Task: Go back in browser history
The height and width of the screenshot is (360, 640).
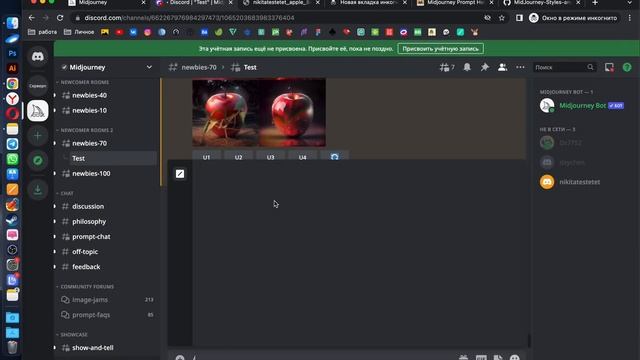Action: (x=32, y=18)
